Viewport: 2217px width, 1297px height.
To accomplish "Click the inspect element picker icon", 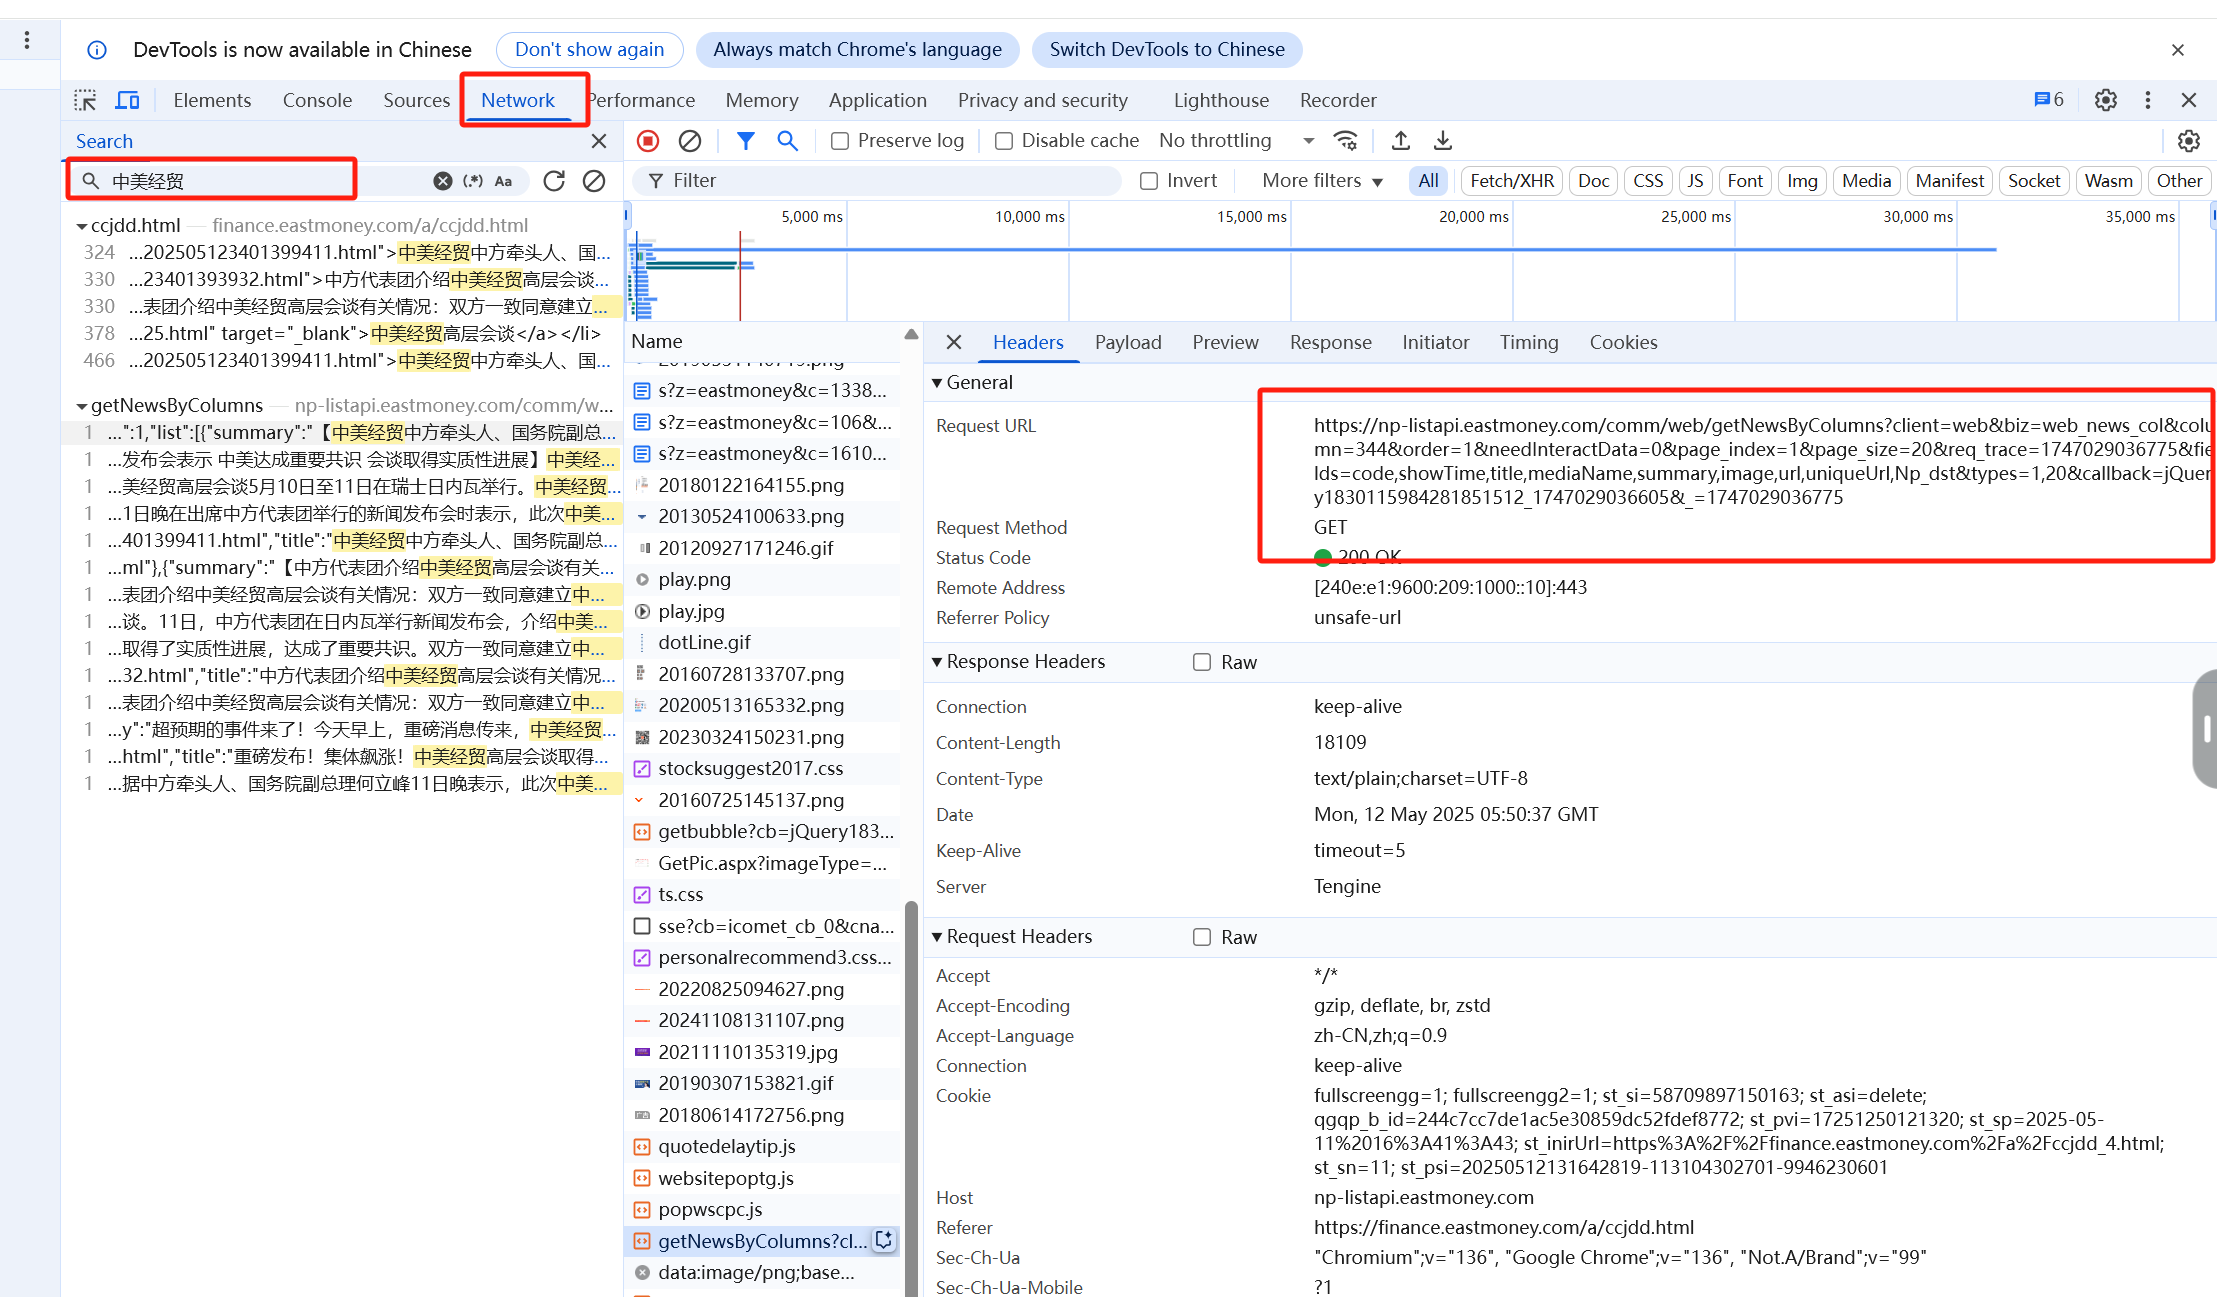I will [x=85, y=100].
